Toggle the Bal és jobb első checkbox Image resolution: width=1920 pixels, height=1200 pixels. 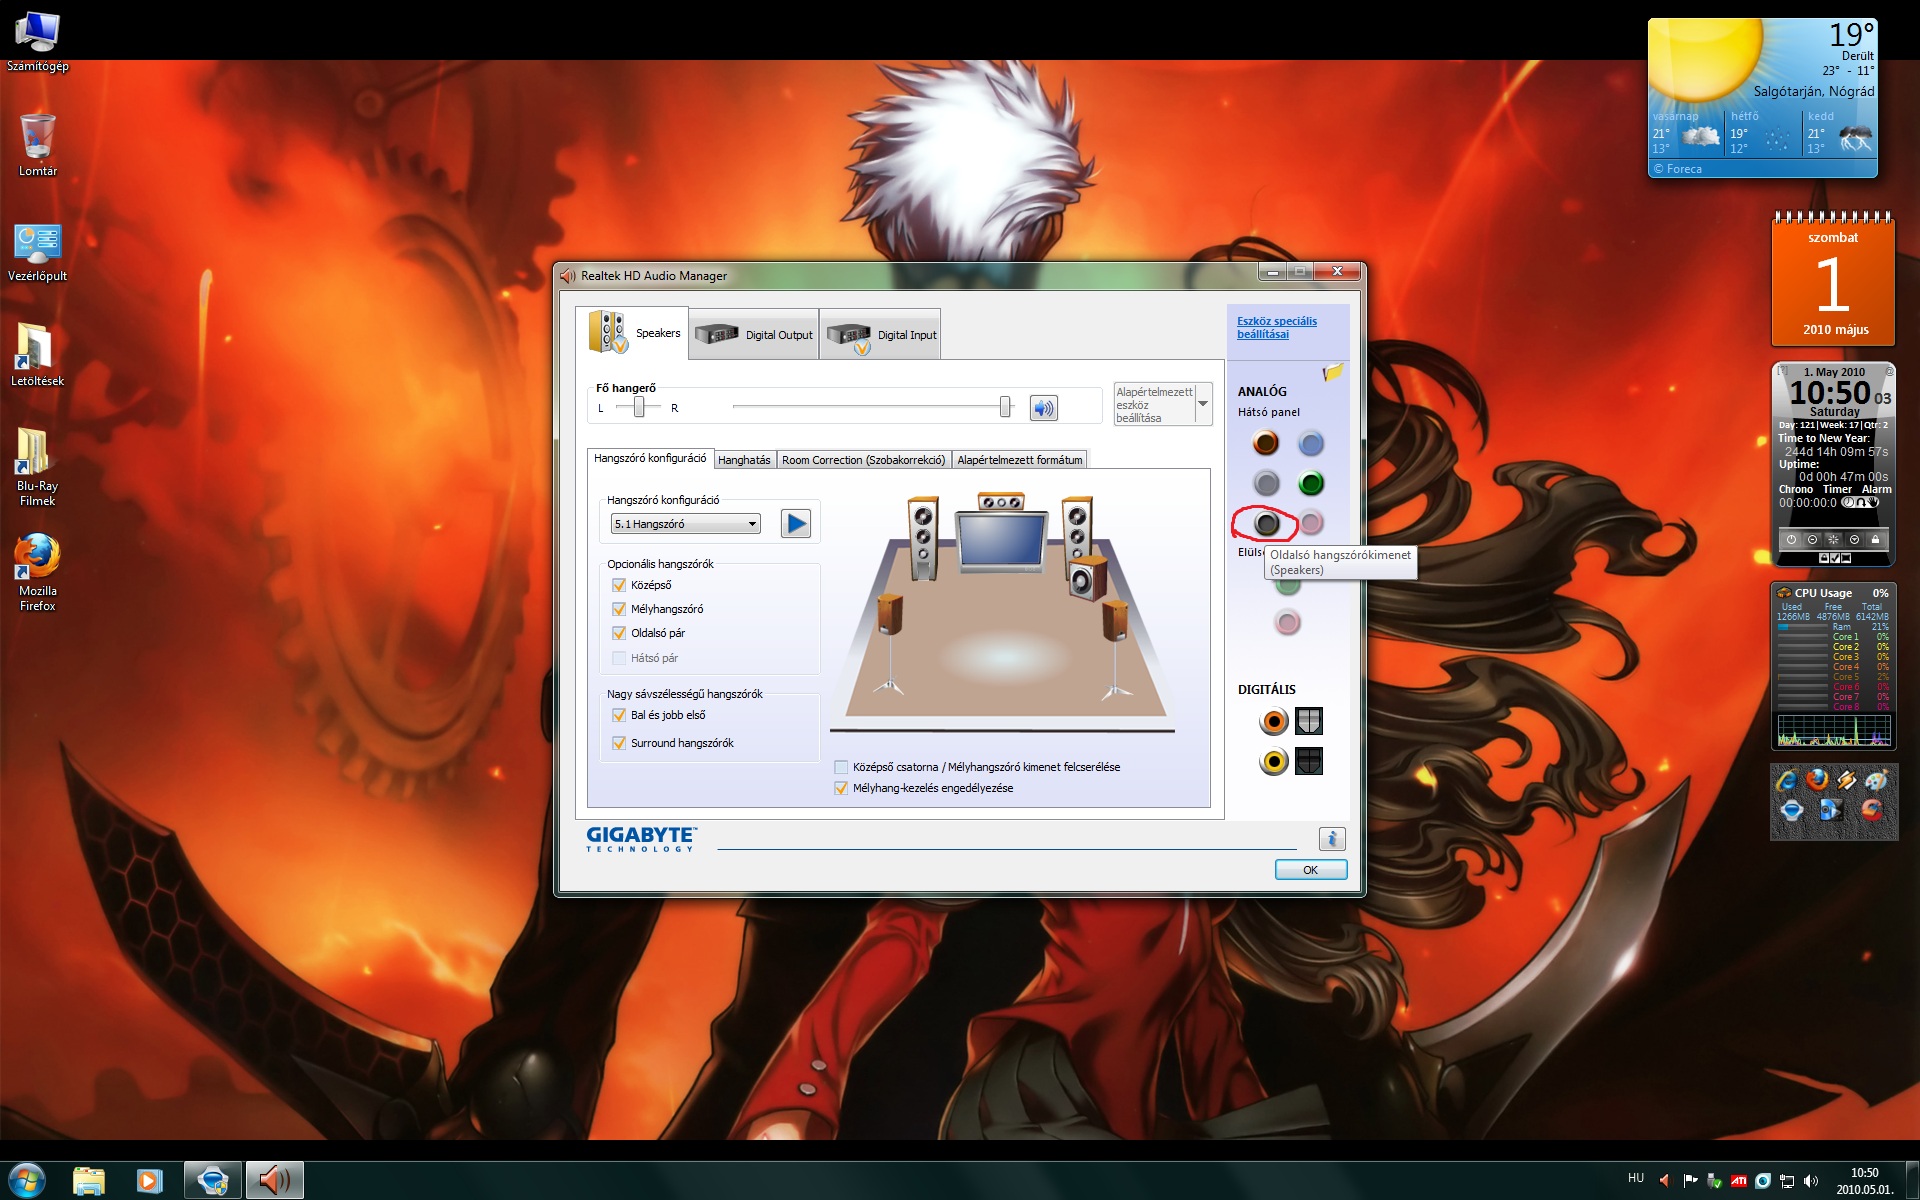click(619, 715)
